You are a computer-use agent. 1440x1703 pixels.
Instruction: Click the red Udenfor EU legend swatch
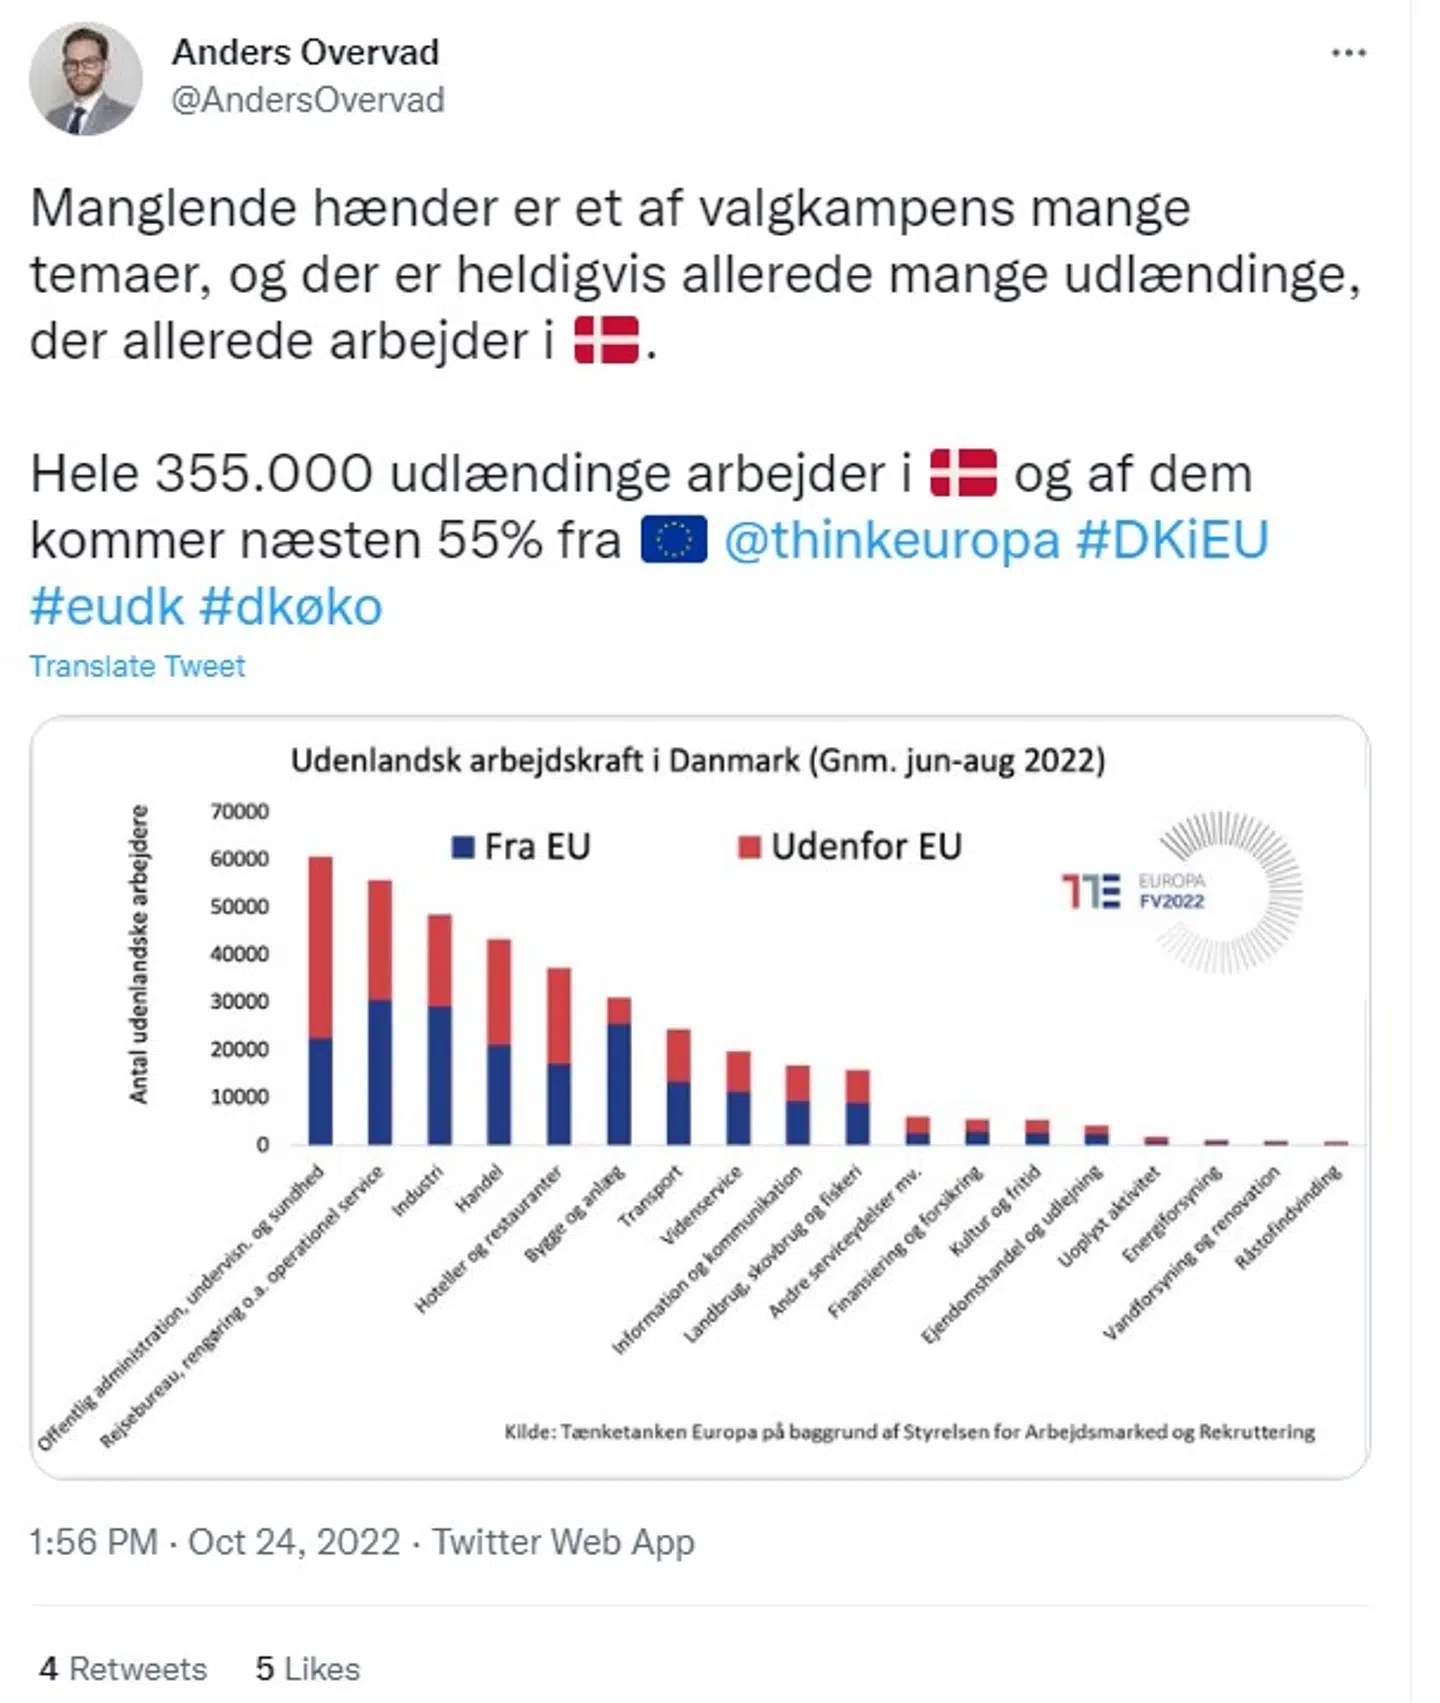[x=749, y=847]
